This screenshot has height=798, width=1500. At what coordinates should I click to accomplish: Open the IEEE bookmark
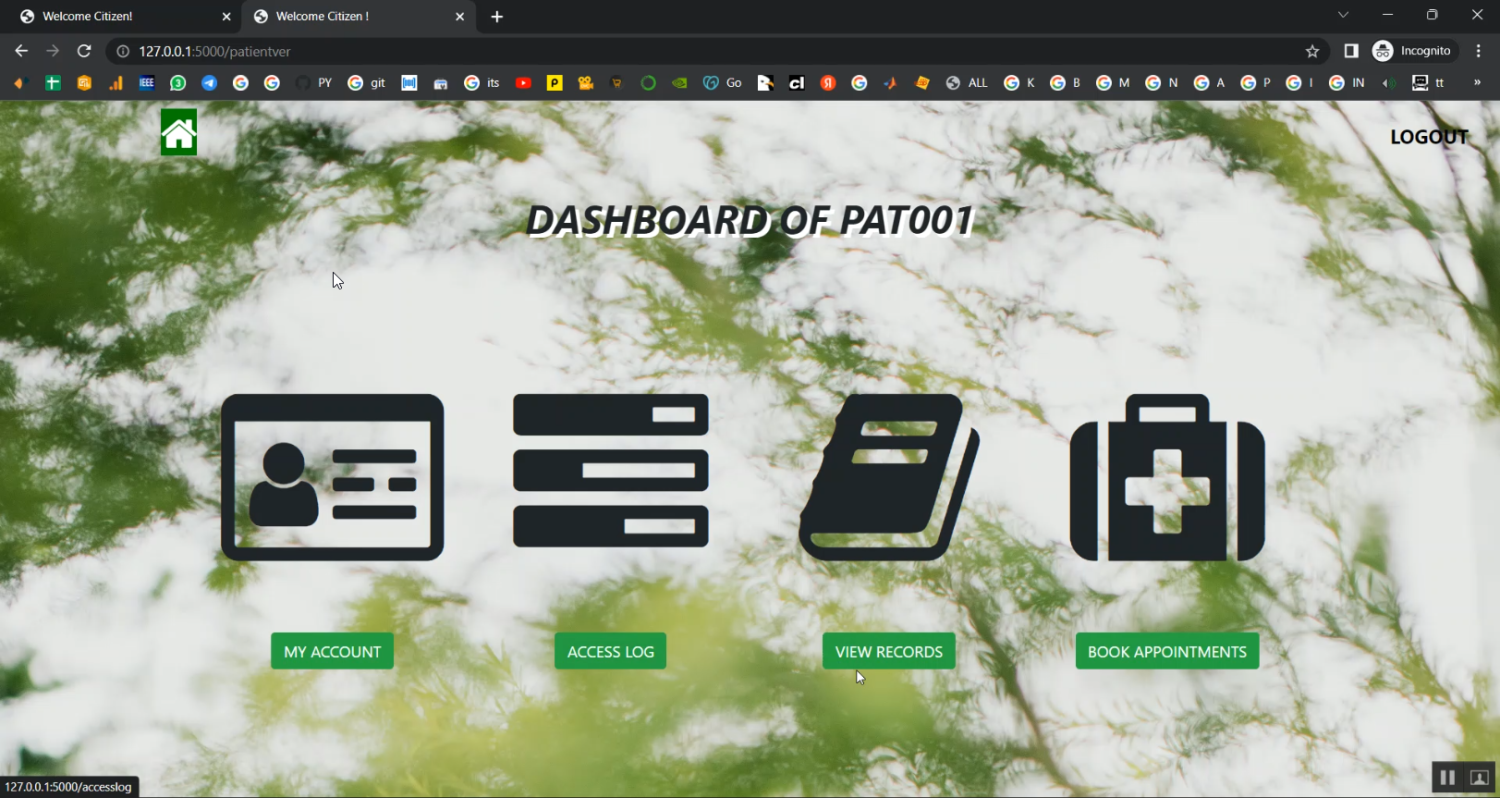coord(147,83)
